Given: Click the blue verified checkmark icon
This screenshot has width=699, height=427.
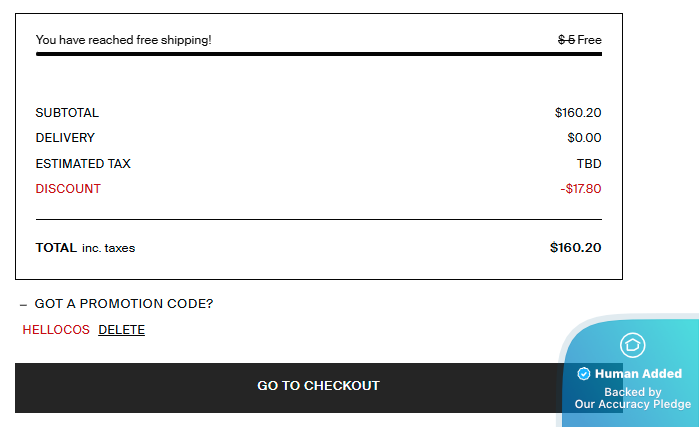Looking at the screenshot, I should pos(584,374).
